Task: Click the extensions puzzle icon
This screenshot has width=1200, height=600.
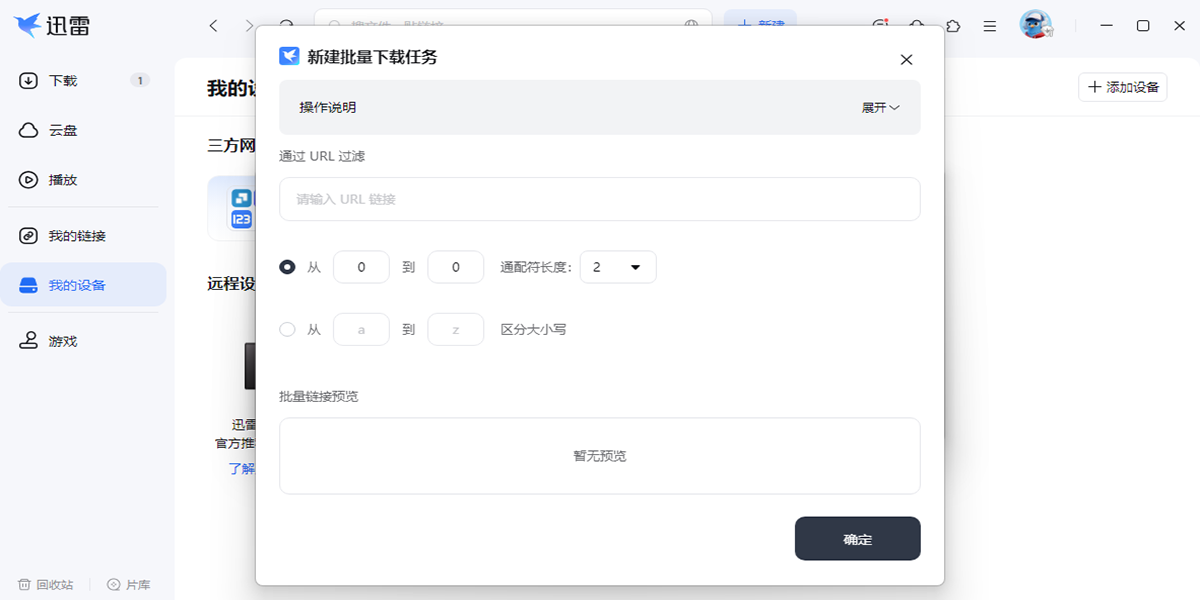Action: (x=953, y=26)
